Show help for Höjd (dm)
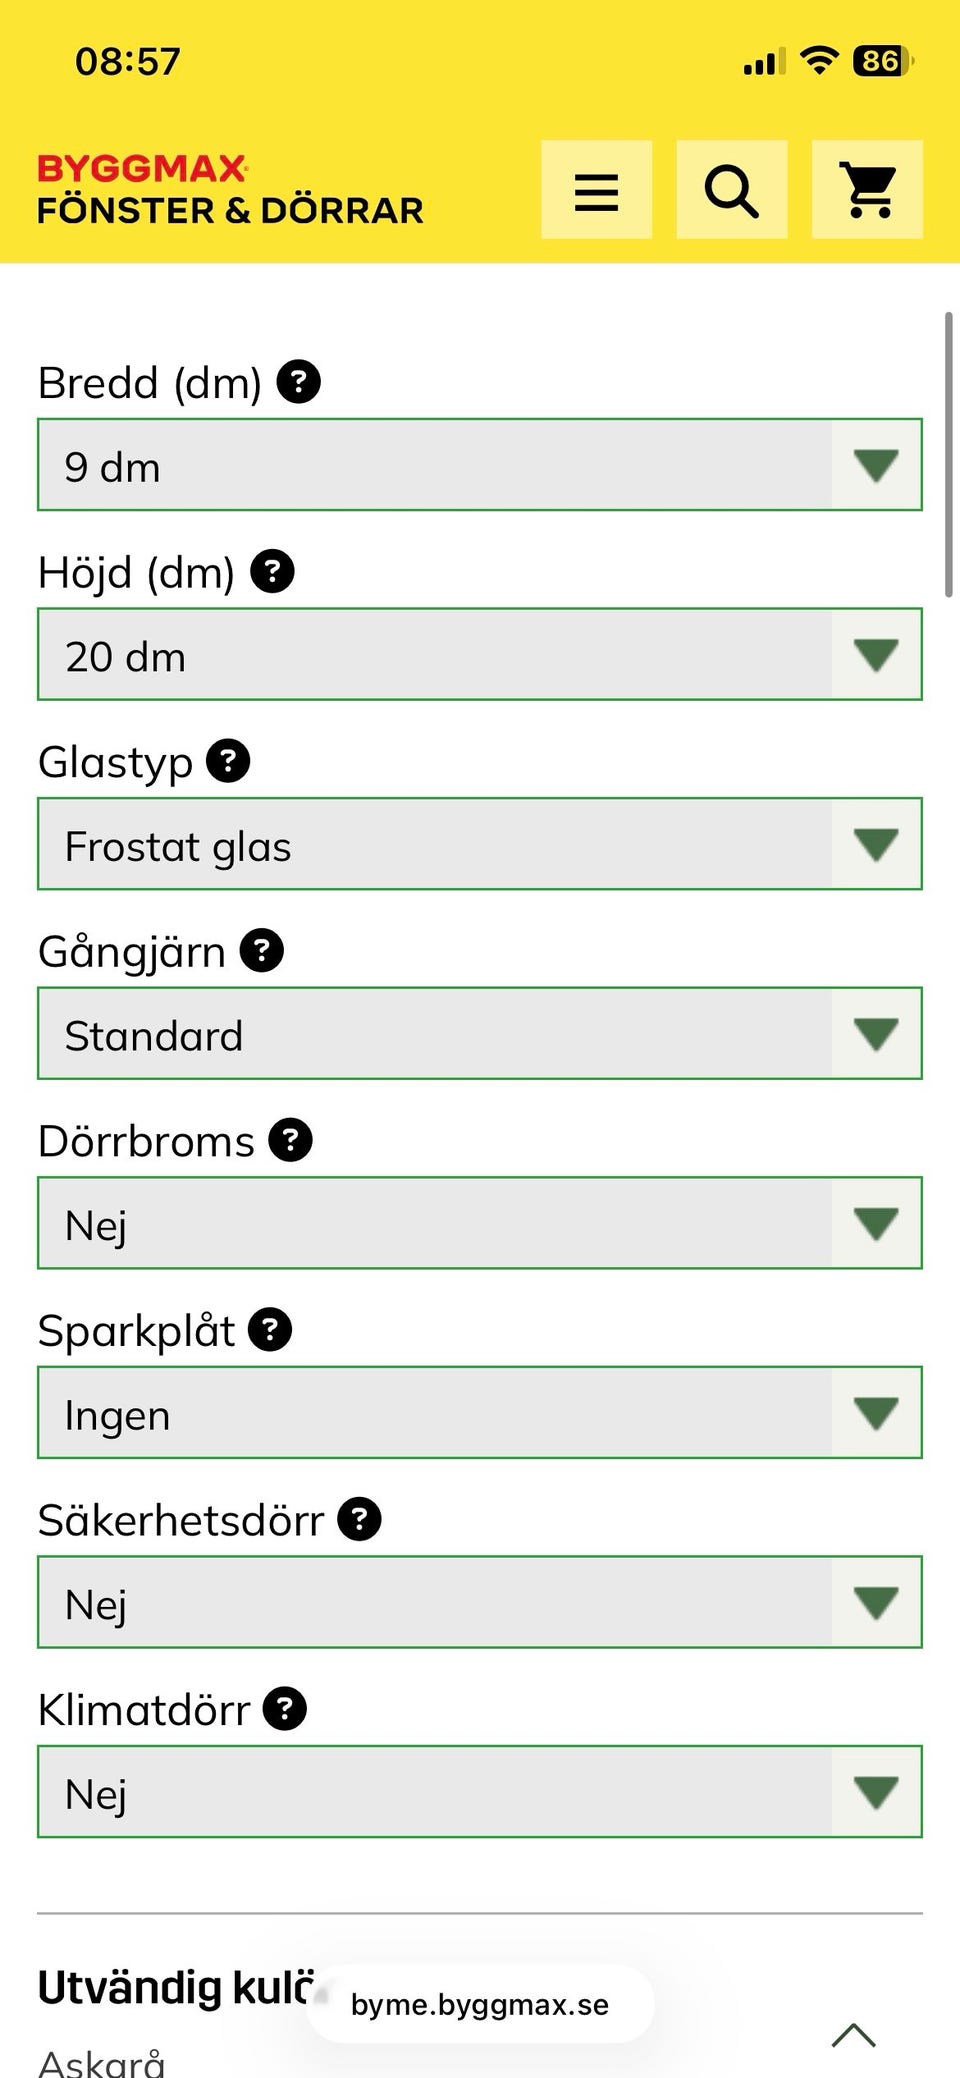The height and width of the screenshot is (2078, 960). point(272,572)
